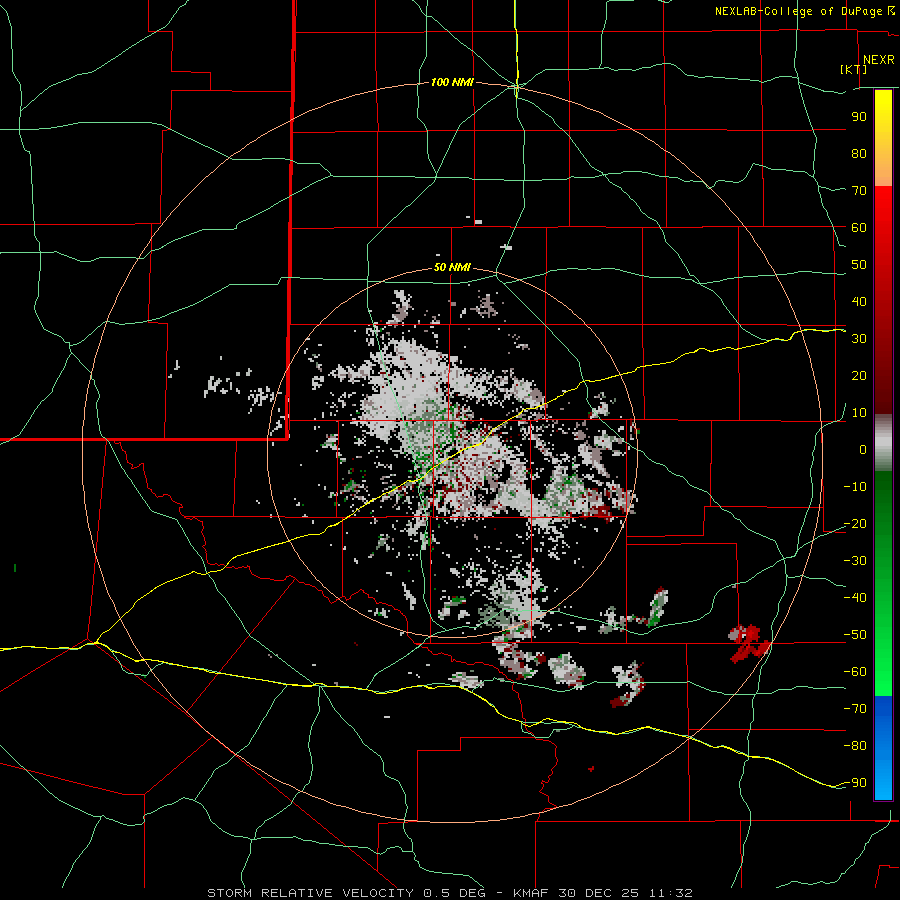Click the 10 value on the velocity scale

pos(859,413)
